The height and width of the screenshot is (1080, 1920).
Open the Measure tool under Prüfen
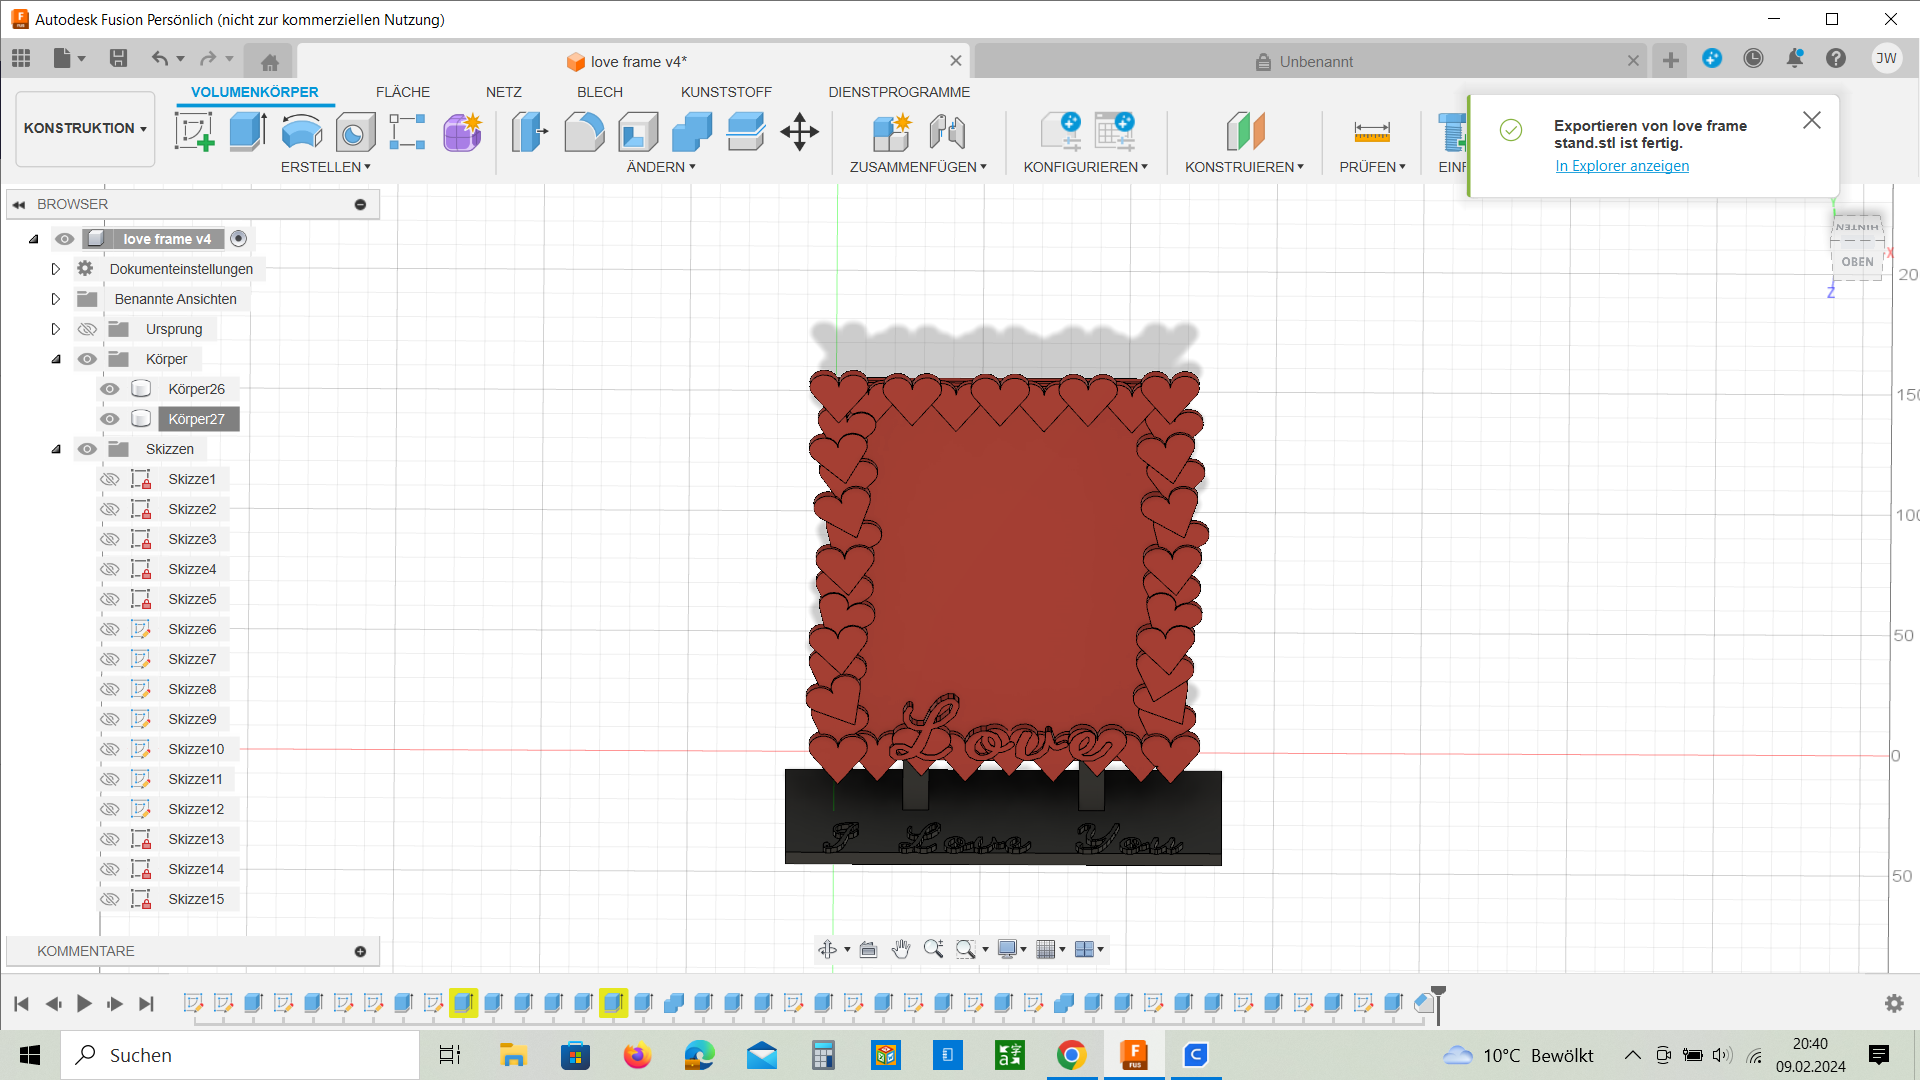point(1372,131)
